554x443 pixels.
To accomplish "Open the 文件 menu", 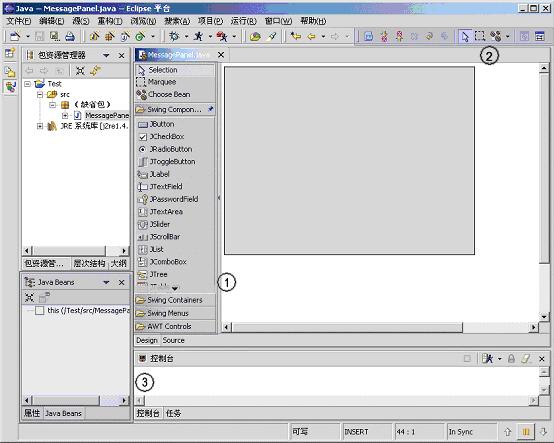I will [19, 21].
